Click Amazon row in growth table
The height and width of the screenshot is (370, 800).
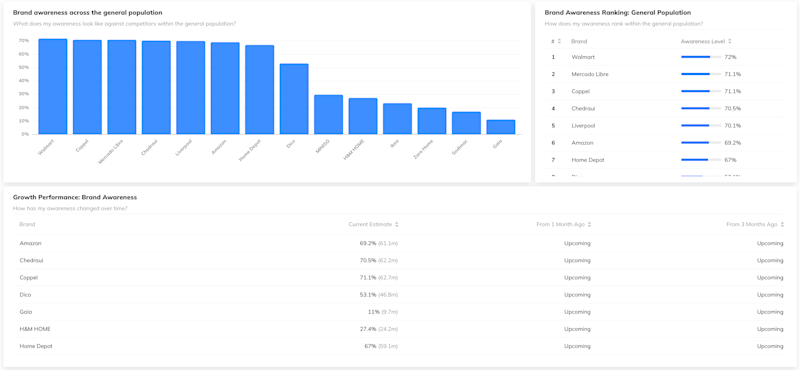pos(399,243)
